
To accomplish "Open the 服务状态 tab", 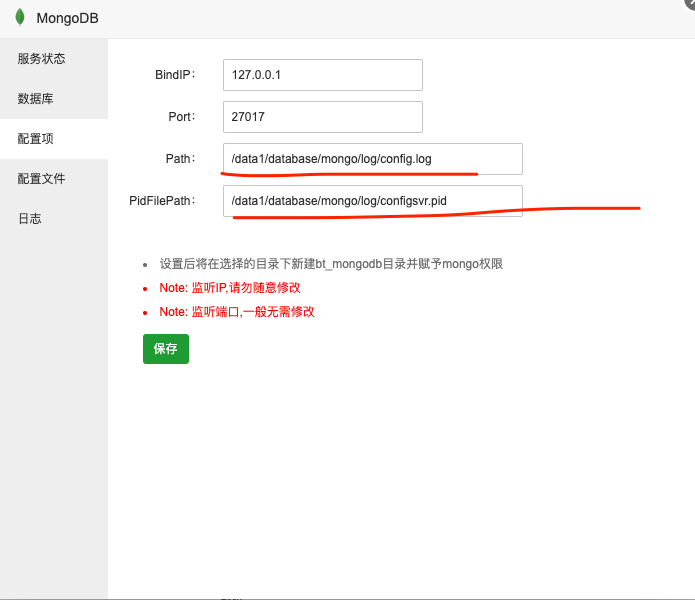I will [x=54, y=58].
